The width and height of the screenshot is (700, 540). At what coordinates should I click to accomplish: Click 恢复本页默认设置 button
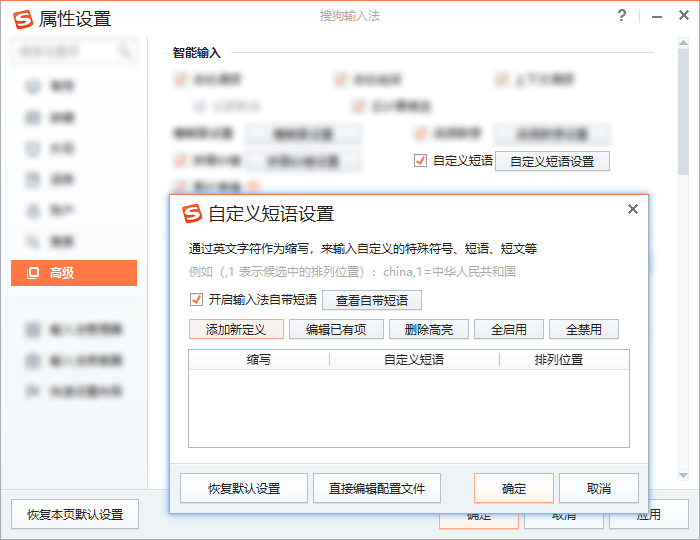tap(75, 514)
